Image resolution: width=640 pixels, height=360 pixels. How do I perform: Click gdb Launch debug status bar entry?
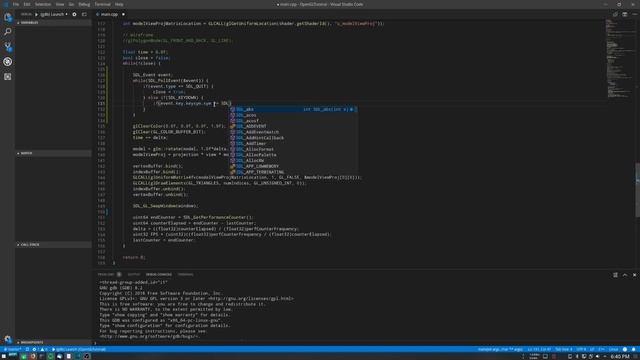[x=79, y=349]
